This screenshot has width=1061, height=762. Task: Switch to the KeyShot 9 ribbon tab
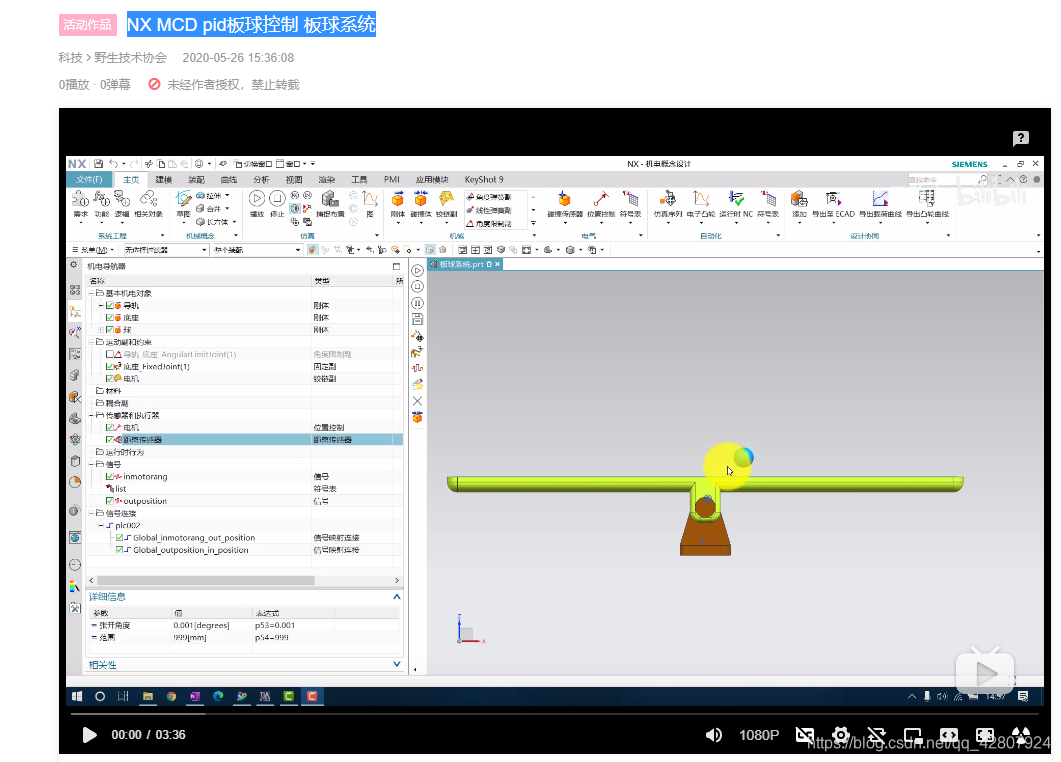pos(484,180)
